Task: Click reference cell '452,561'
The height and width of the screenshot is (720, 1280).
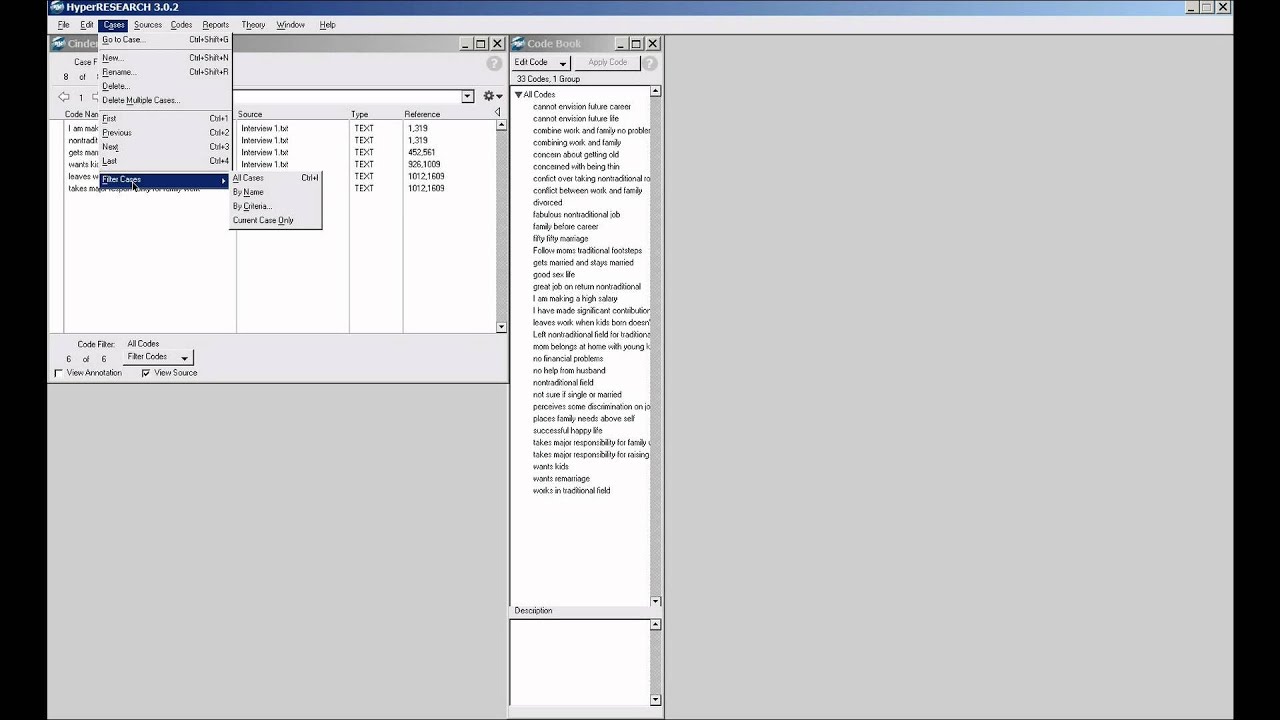Action: 421,153
